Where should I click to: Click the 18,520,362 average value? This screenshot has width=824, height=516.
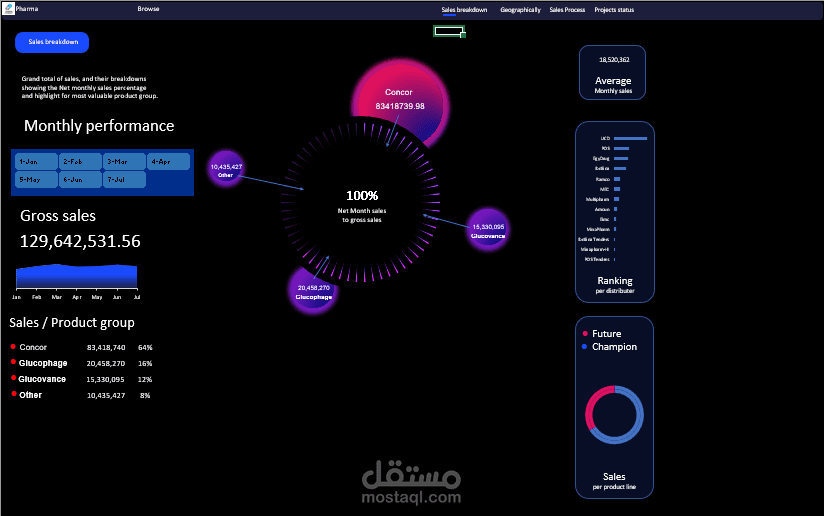coord(614,60)
